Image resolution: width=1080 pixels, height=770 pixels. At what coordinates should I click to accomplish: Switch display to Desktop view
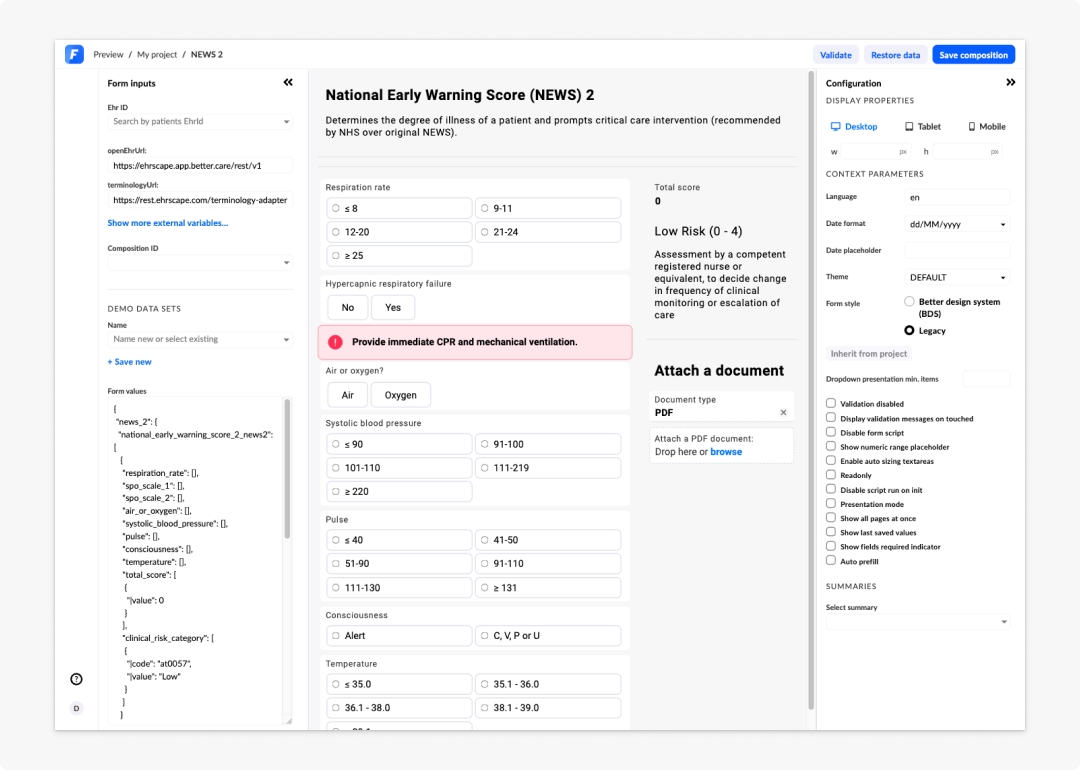854,127
